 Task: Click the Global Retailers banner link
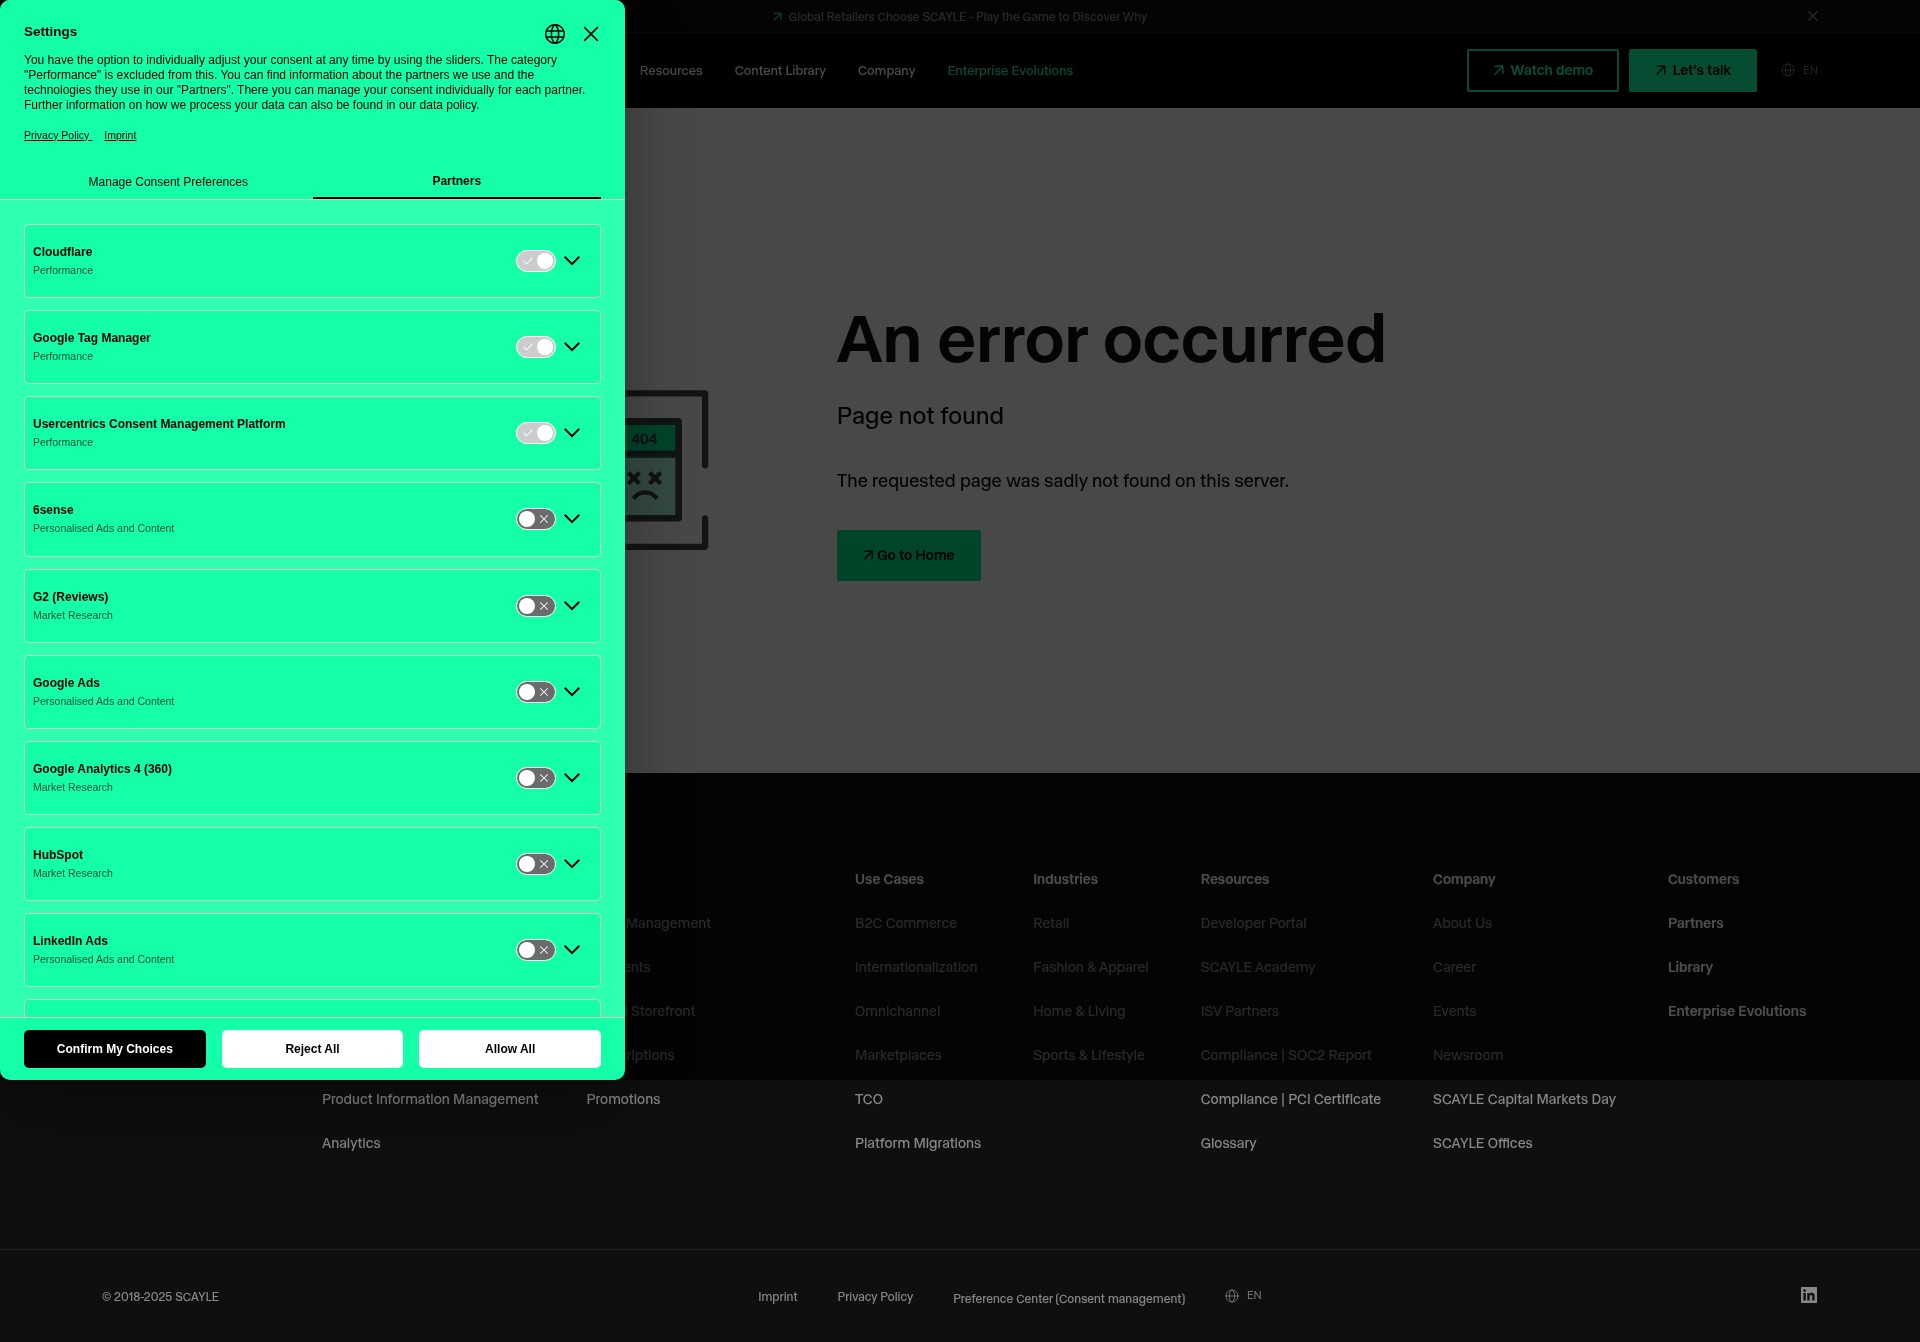[x=959, y=17]
